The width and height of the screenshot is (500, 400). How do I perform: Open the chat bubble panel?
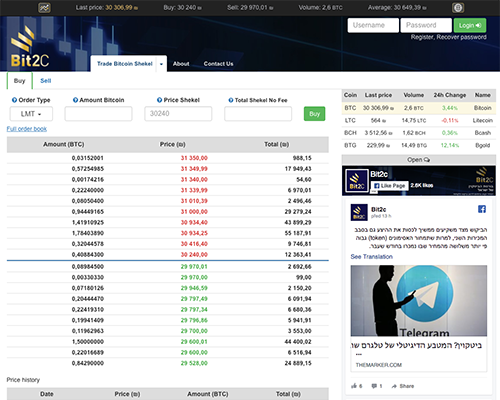point(419,160)
